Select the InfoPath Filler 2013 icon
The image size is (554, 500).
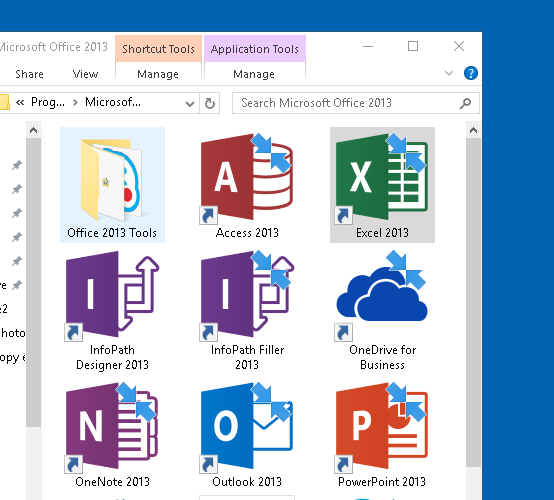[x=247, y=296]
